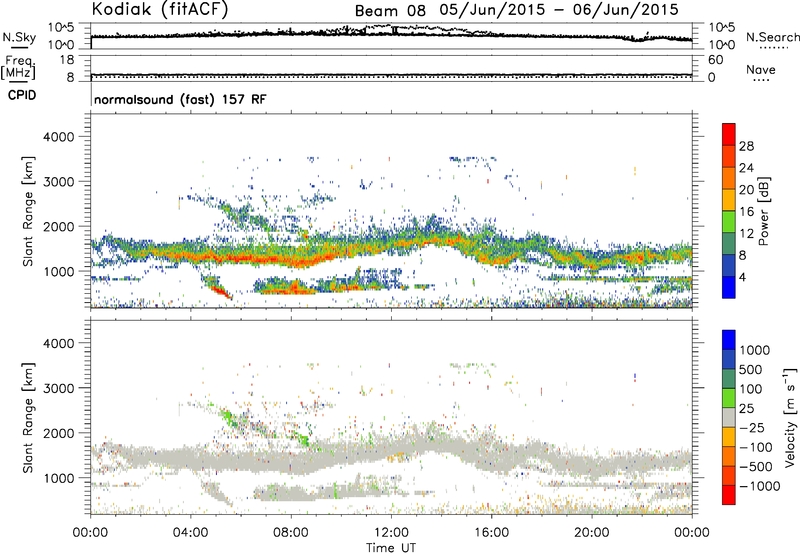Click the Velocity [m s⁻¹] colorbar title

click(x=790, y=417)
